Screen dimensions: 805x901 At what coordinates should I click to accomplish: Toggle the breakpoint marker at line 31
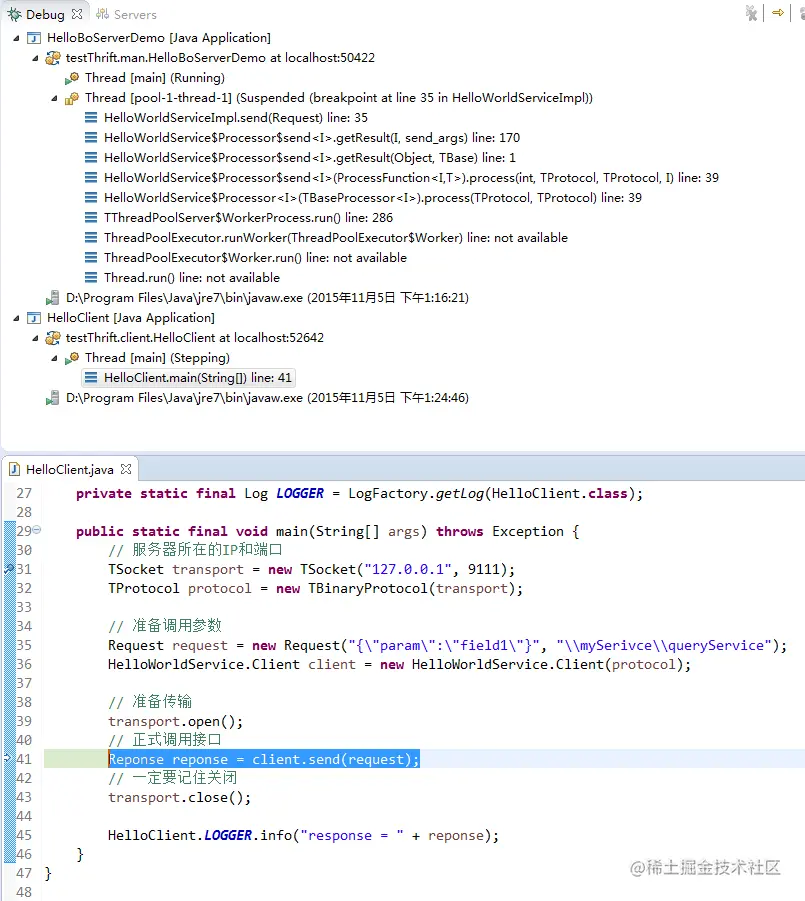coord(9,569)
